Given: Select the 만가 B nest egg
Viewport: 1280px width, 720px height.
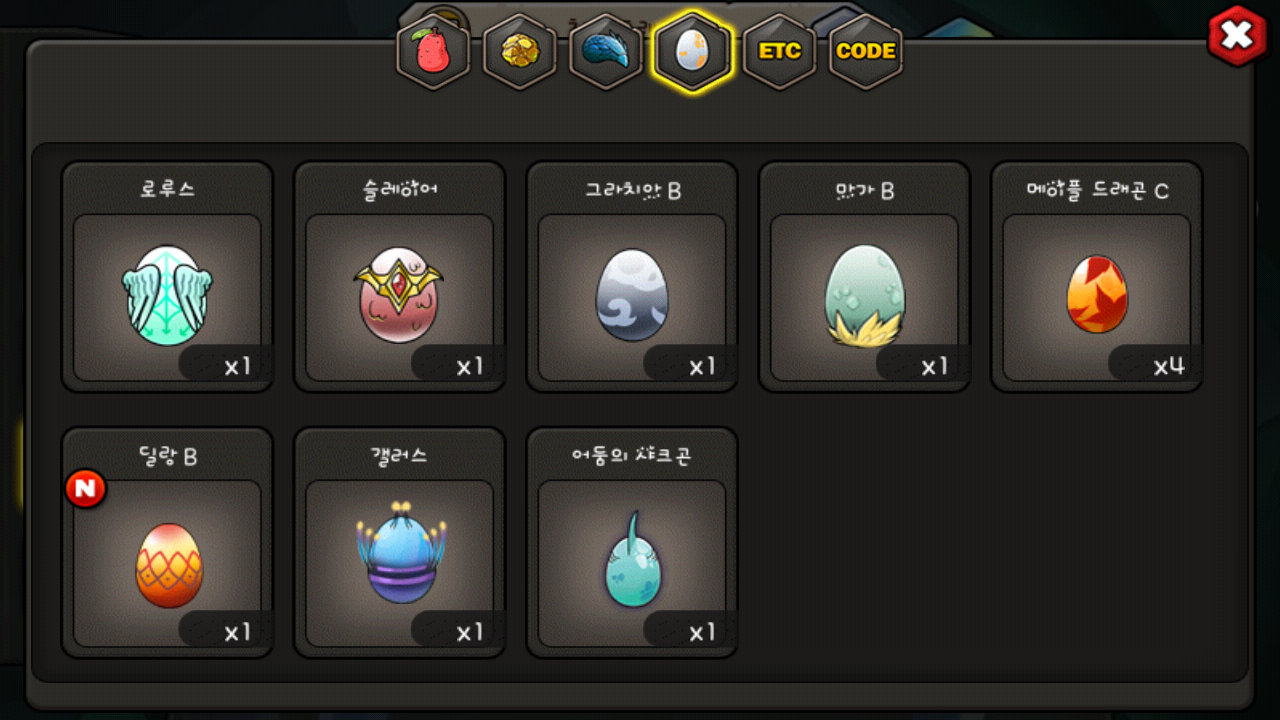Looking at the screenshot, I should click(x=864, y=297).
